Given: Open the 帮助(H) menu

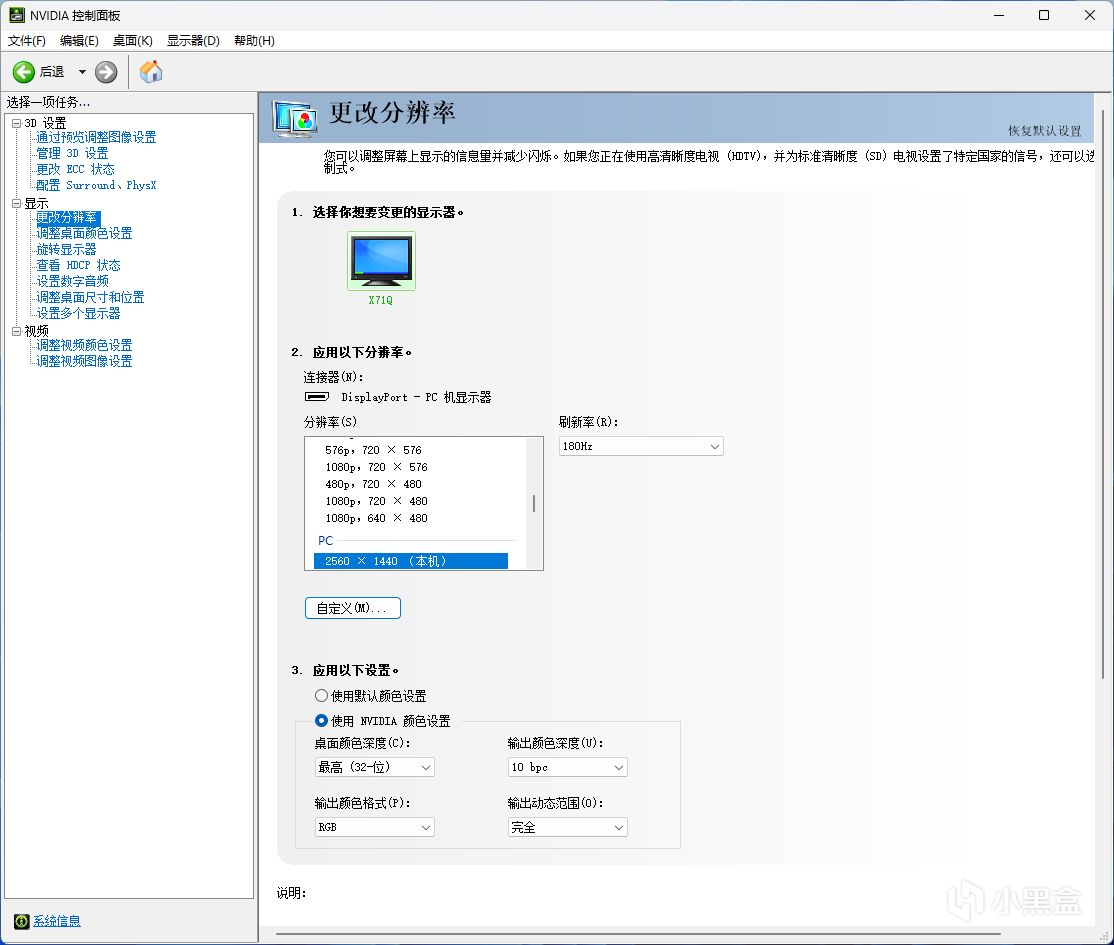Looking at the screenshot, I should tap(254, 40).
